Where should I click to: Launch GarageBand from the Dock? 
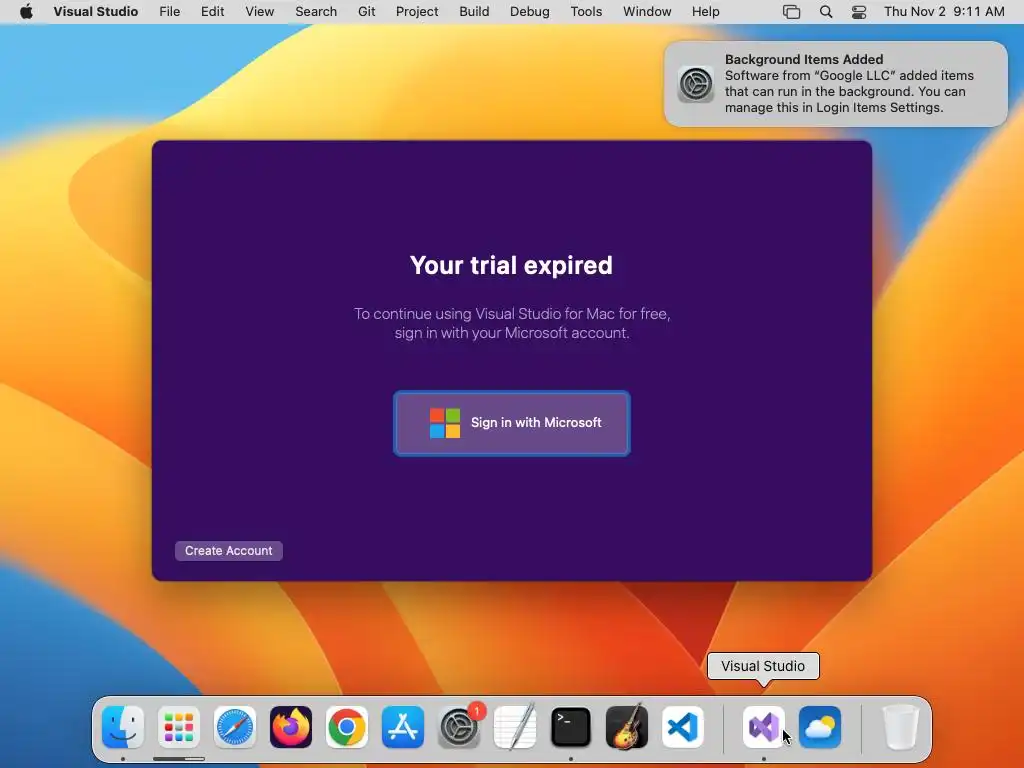(627, 727)
